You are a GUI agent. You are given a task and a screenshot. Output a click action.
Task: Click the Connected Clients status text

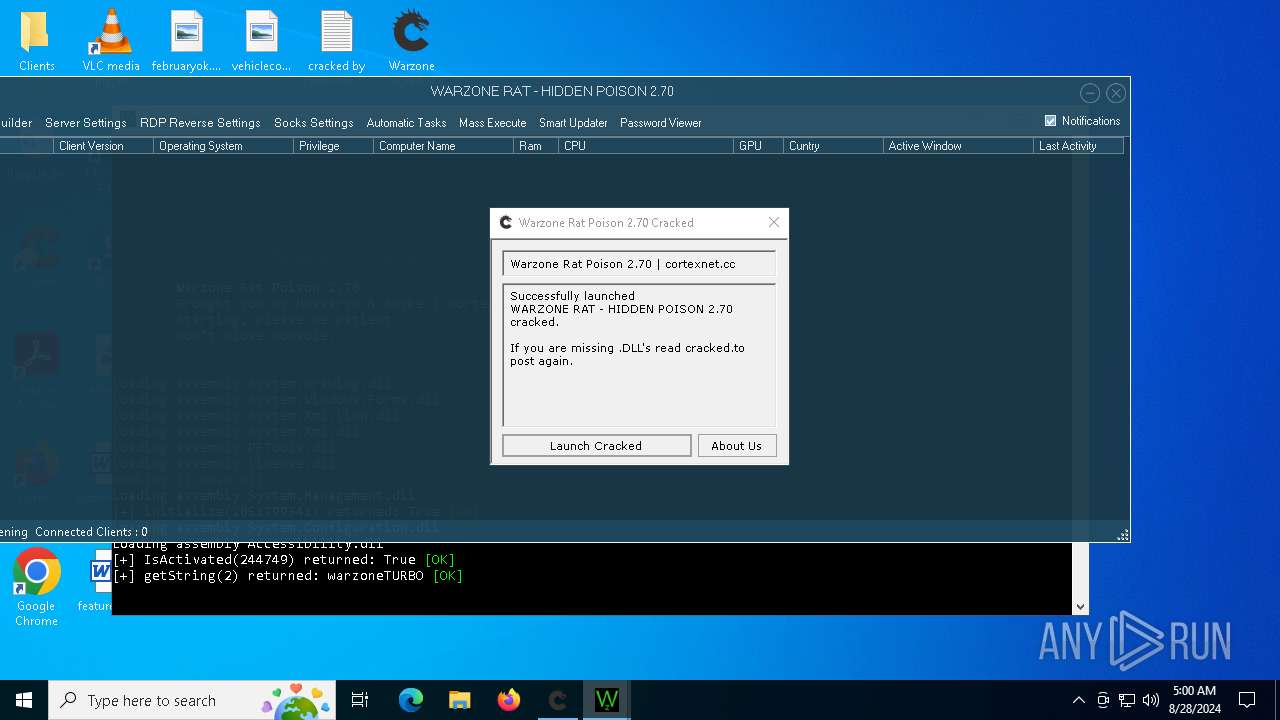pyautogui.click(x=91, y=532)
